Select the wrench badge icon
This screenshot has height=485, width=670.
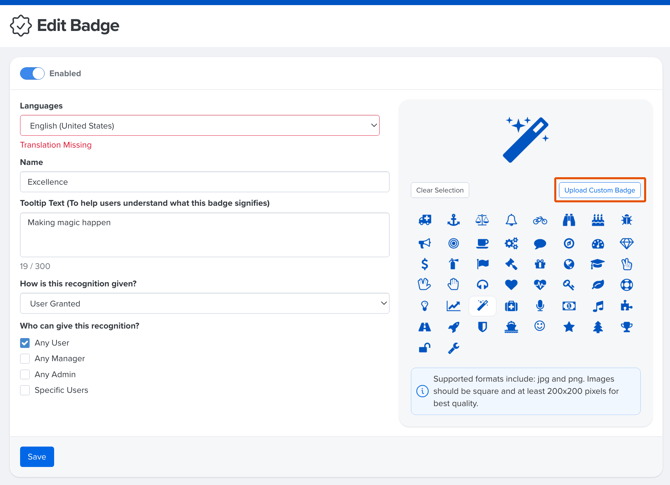coord(453,349)
